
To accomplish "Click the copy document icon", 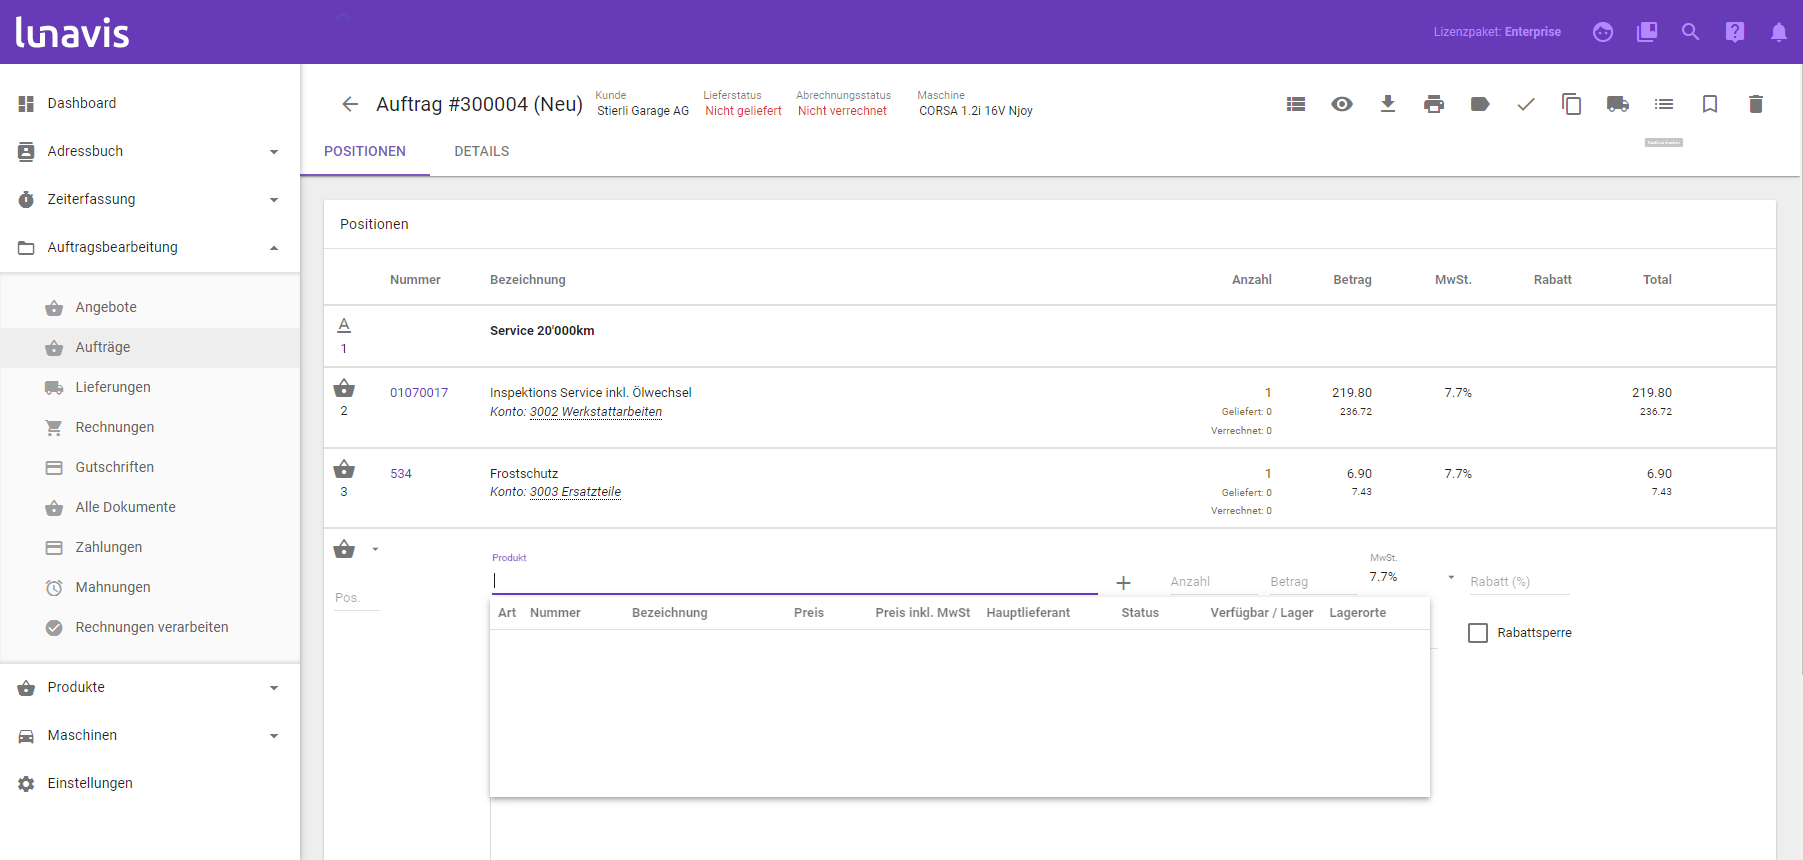I will (1571, 104).
